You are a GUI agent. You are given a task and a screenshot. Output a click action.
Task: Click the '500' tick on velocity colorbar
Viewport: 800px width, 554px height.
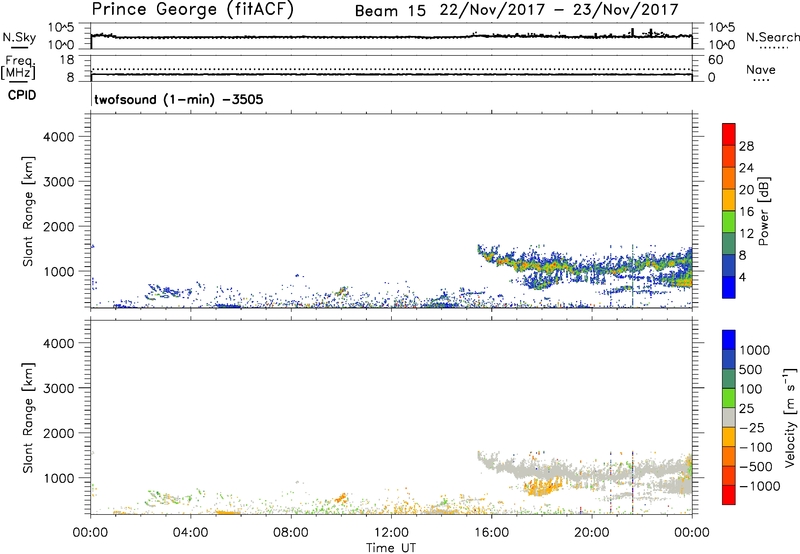751,369
